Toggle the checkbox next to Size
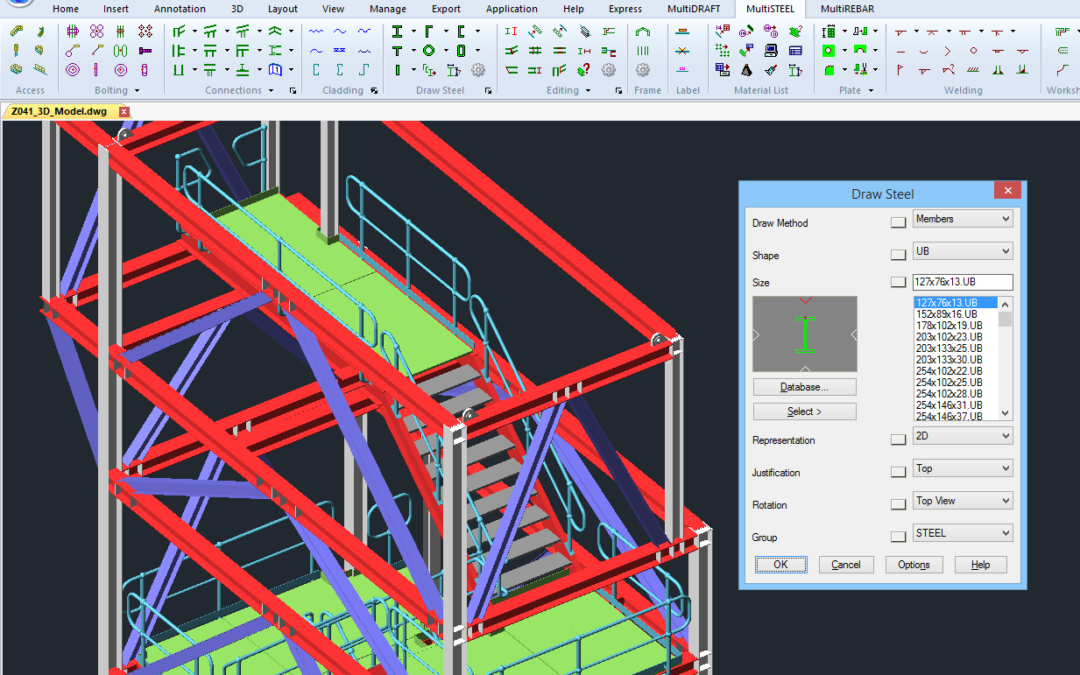 coord(898,282)
